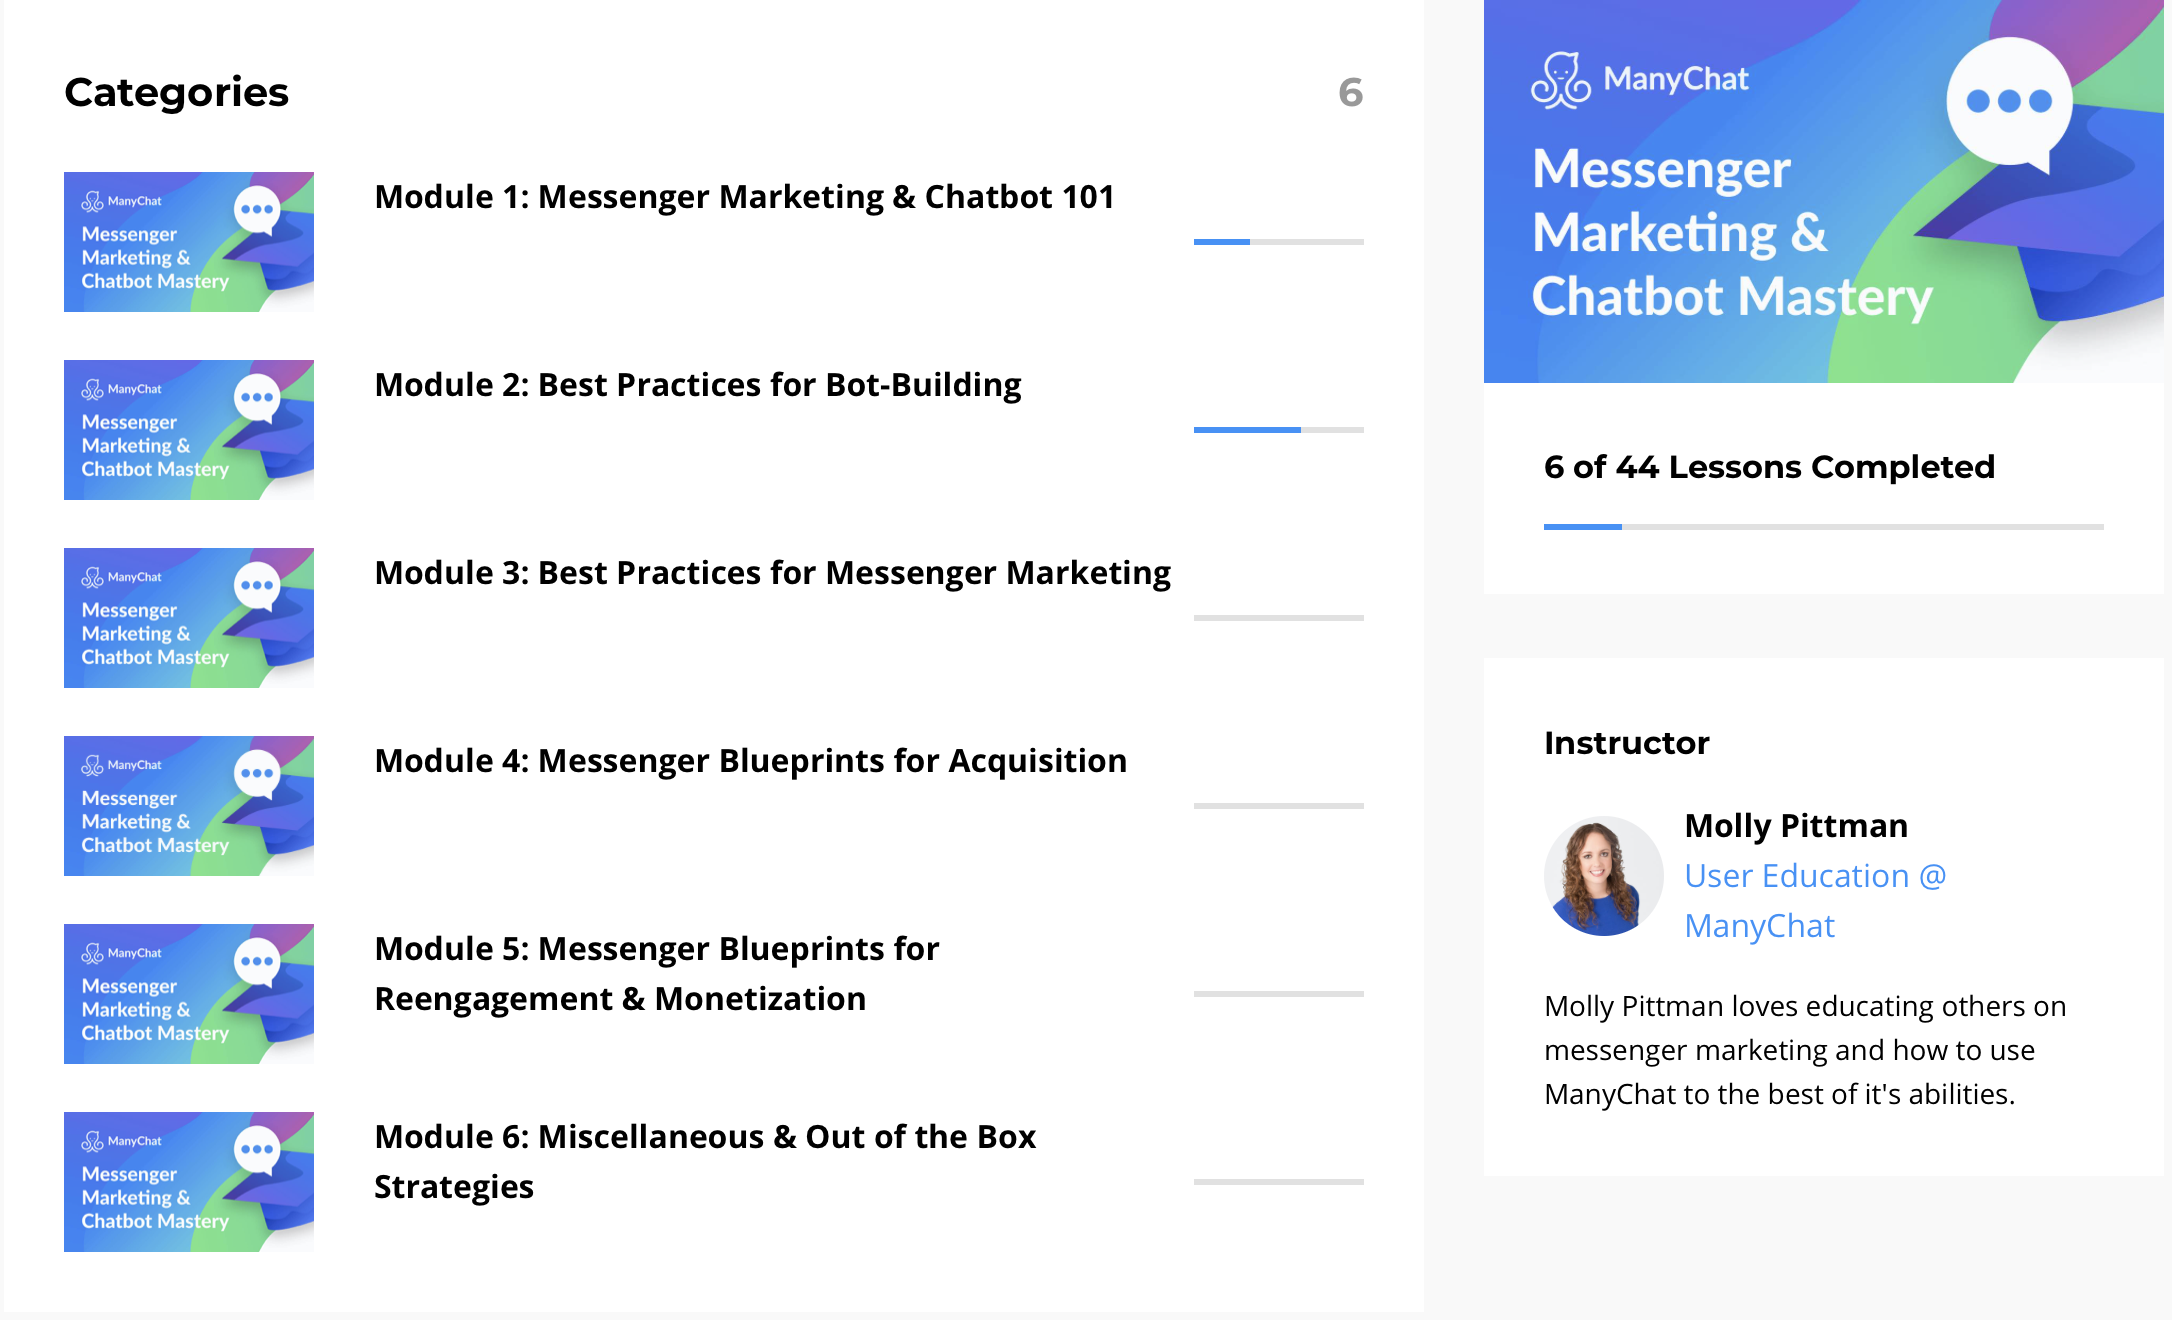Click User Education @ ManyChat link
Image resolution: width=2172 pixels, height=1320 pixels.
pos(1815,901)
